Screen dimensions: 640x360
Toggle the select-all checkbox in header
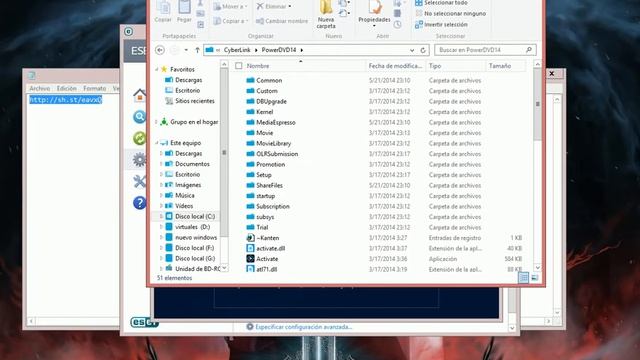[239, 66]
